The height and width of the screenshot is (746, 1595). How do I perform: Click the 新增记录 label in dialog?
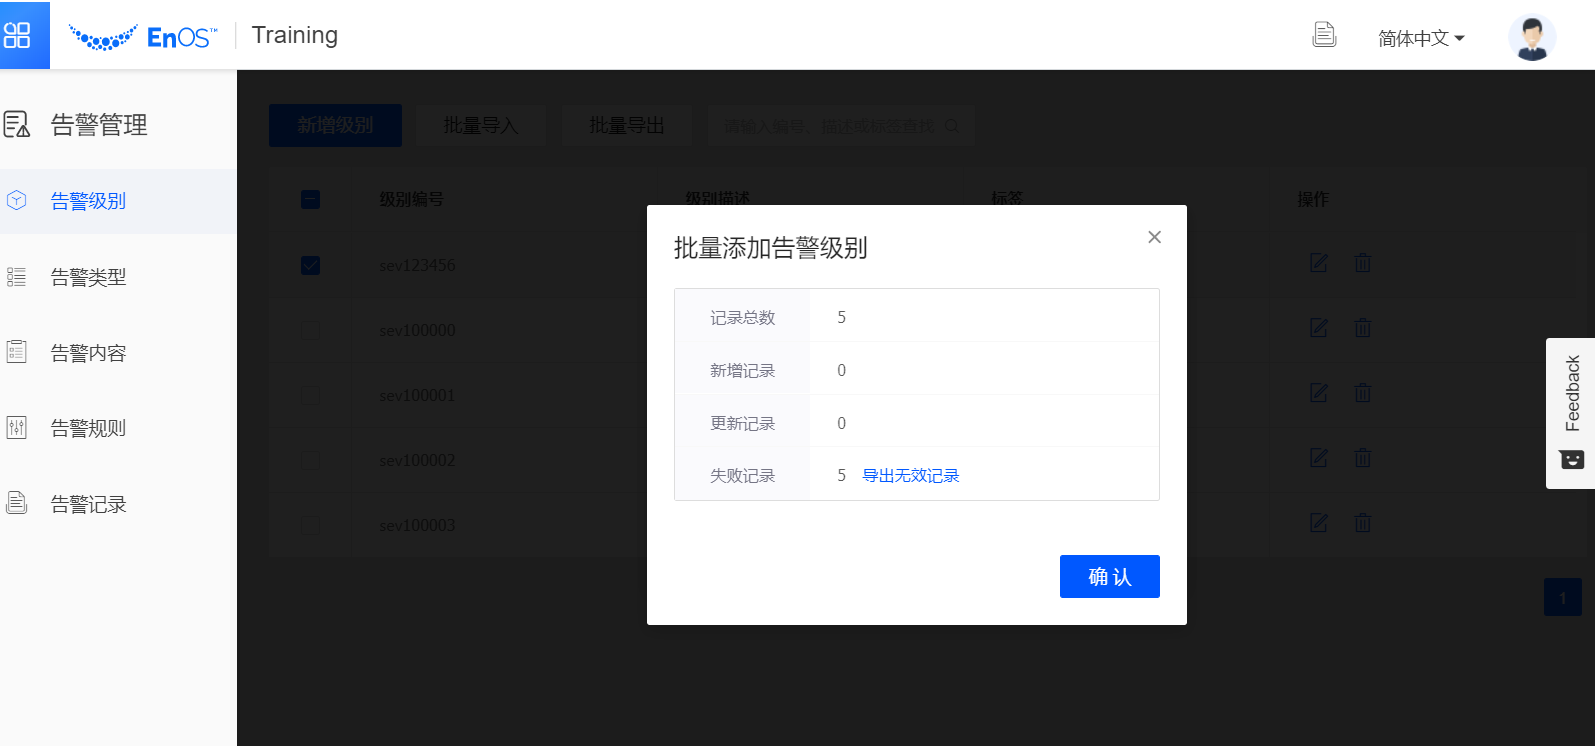point(743,370)
